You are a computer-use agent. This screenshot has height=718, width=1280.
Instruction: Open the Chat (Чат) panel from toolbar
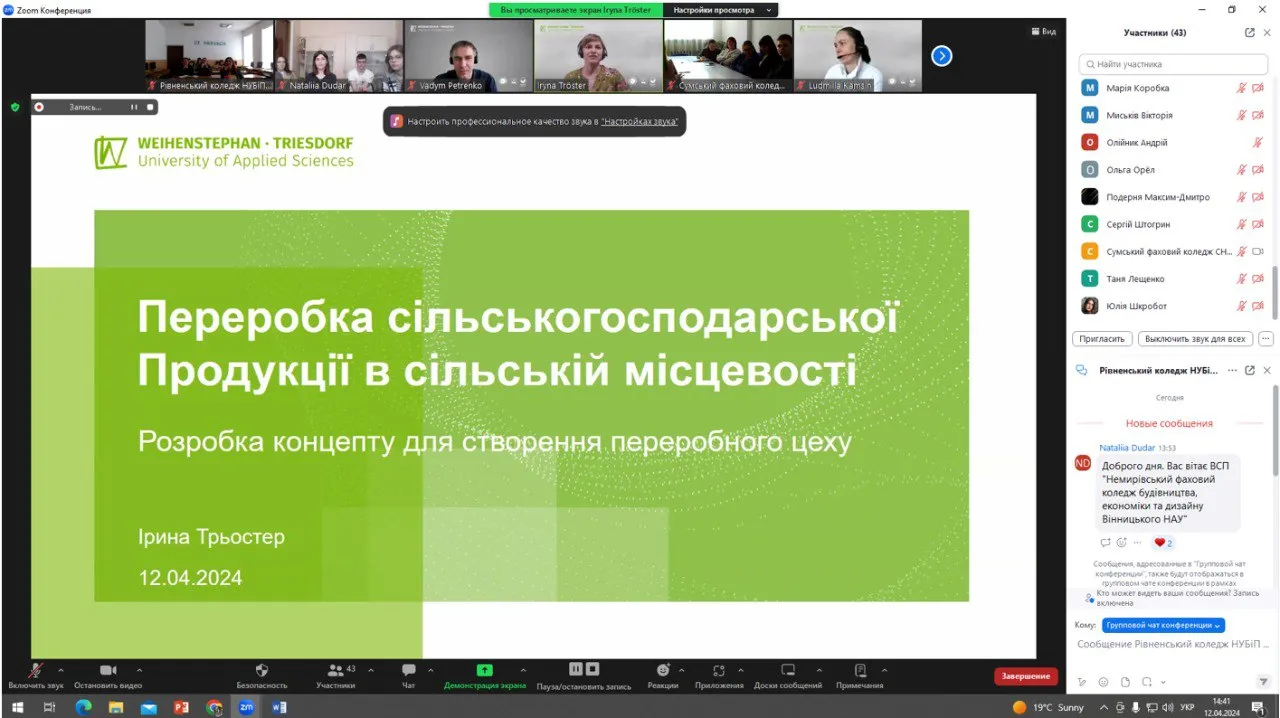click(408, 671)
